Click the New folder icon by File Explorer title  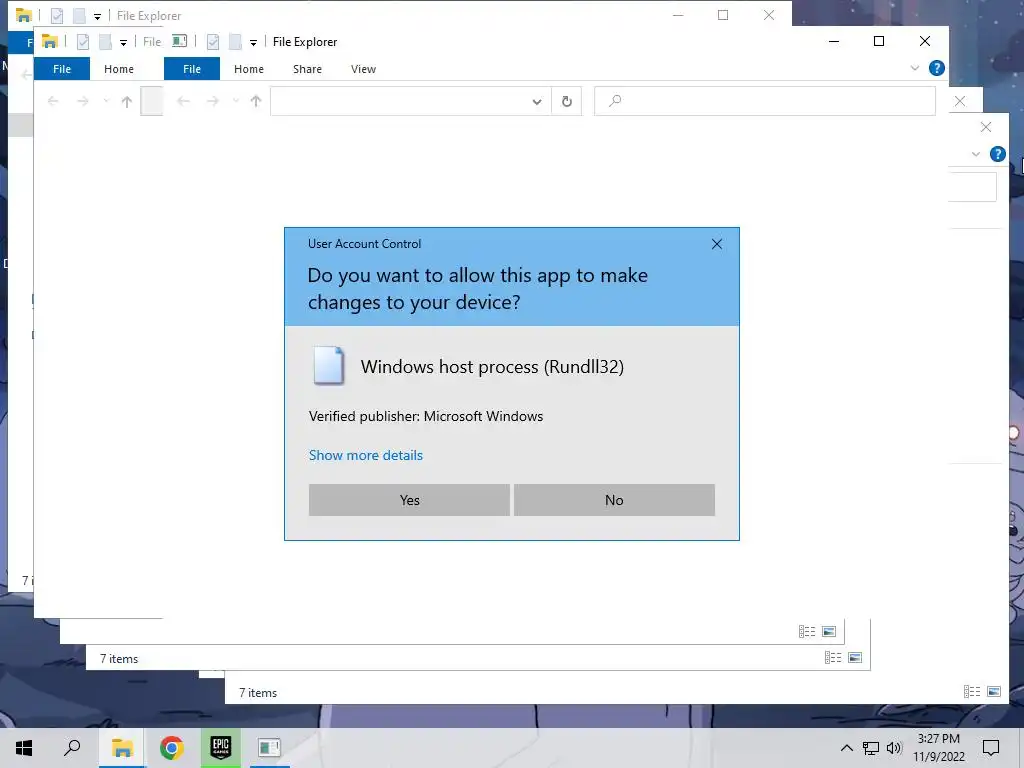point(235,42)
